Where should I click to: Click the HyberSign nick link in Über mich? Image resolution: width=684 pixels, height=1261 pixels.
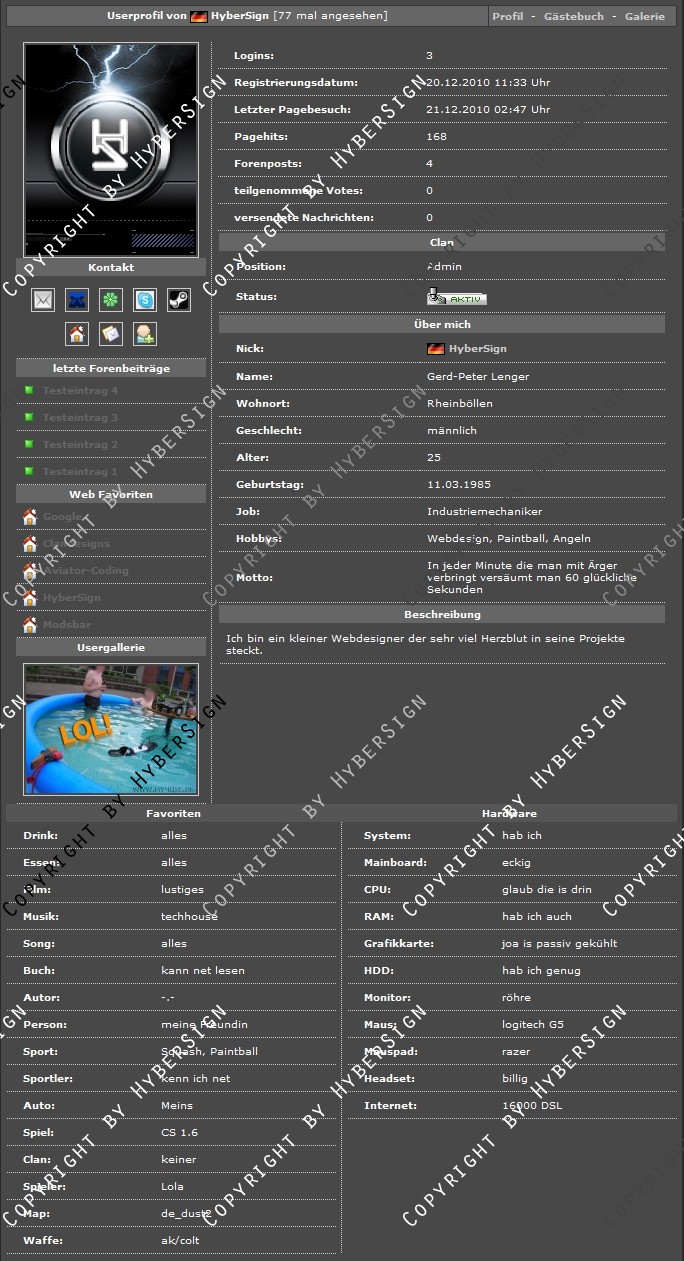click(477, 349)
